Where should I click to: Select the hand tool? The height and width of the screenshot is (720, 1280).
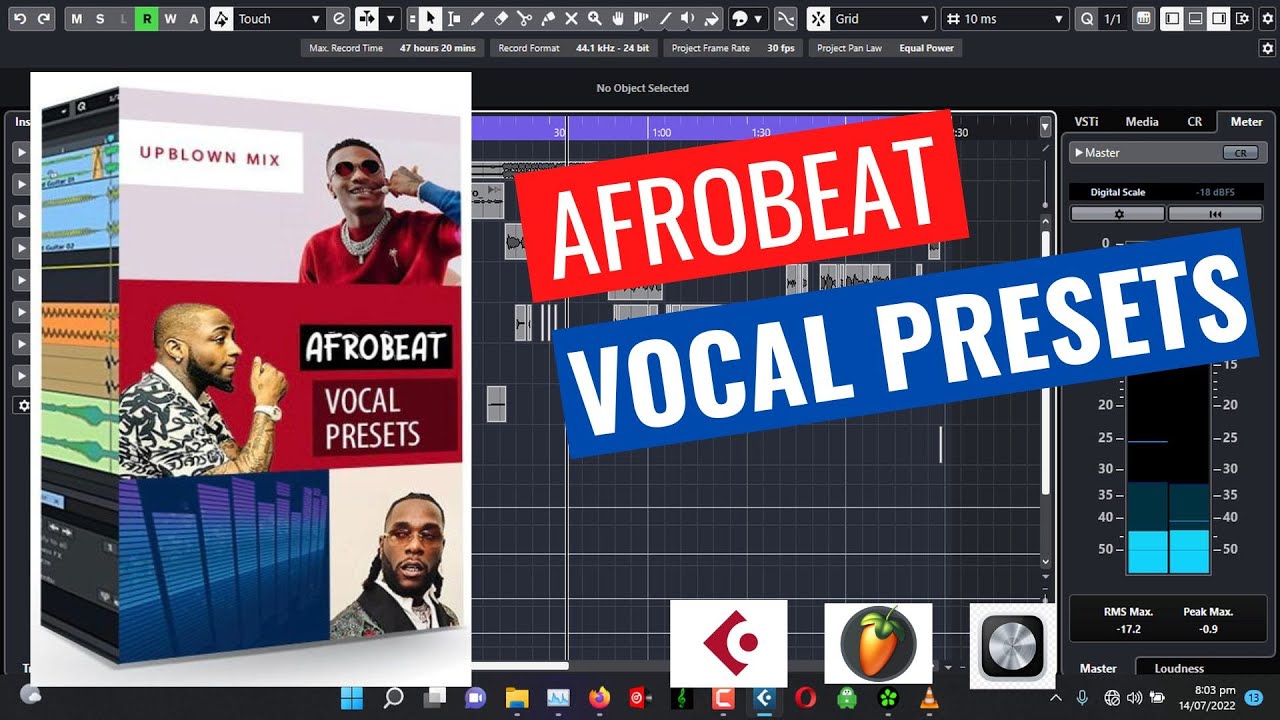(x=617, y=19)
